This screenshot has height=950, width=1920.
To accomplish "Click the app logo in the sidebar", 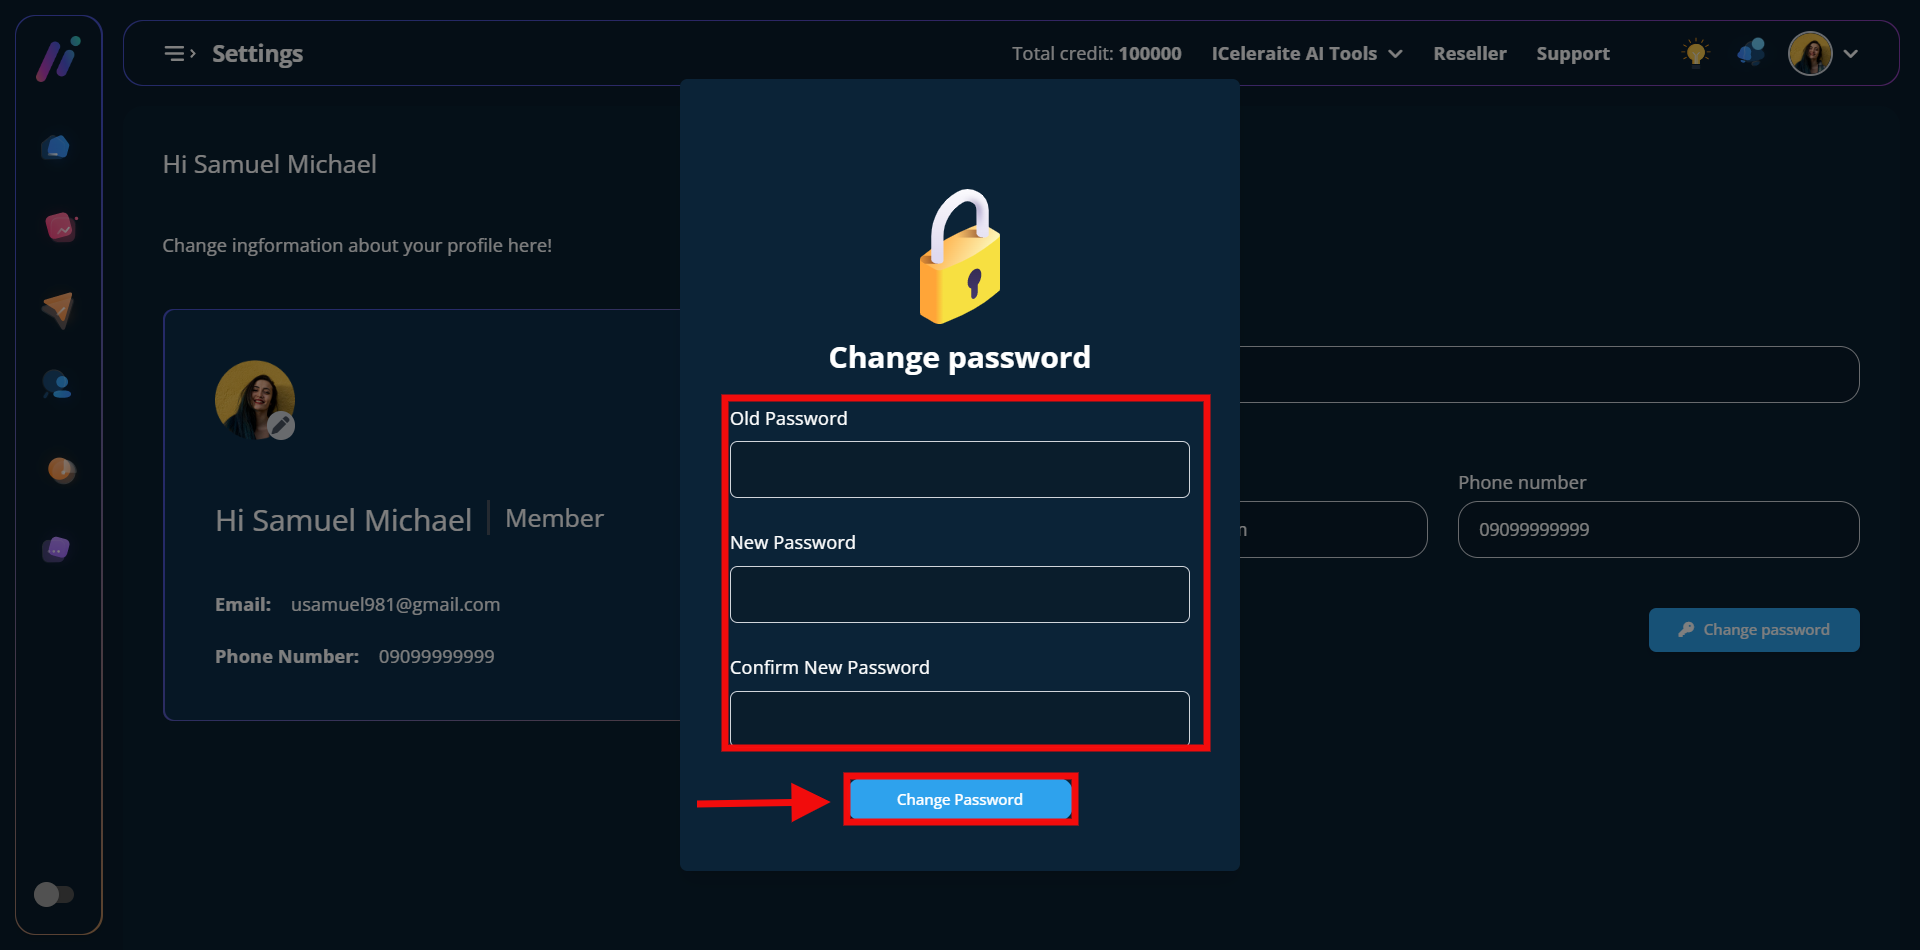I will point(58,59).
